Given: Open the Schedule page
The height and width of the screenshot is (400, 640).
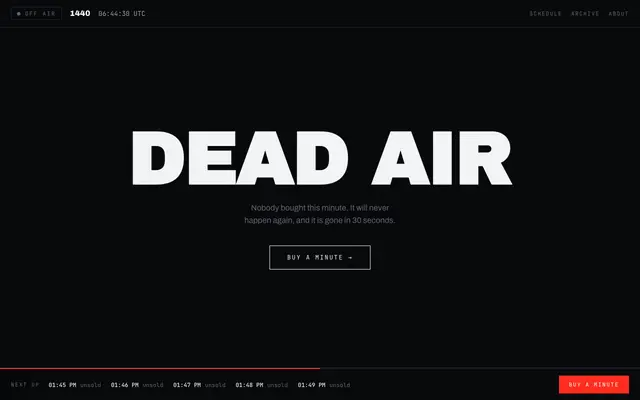Looking at the screenshot, I should [545, 13].
